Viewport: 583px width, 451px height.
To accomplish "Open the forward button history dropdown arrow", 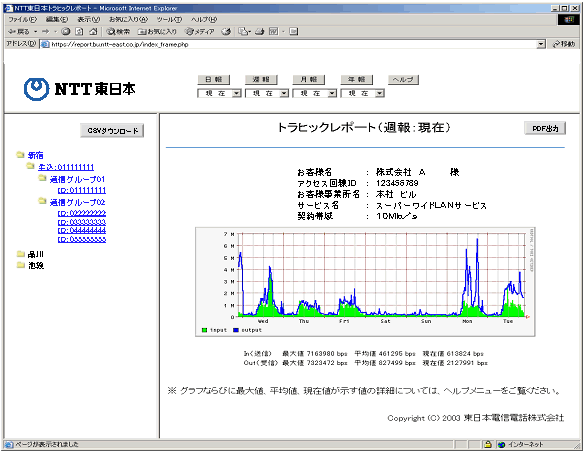I will pos(55,32).
